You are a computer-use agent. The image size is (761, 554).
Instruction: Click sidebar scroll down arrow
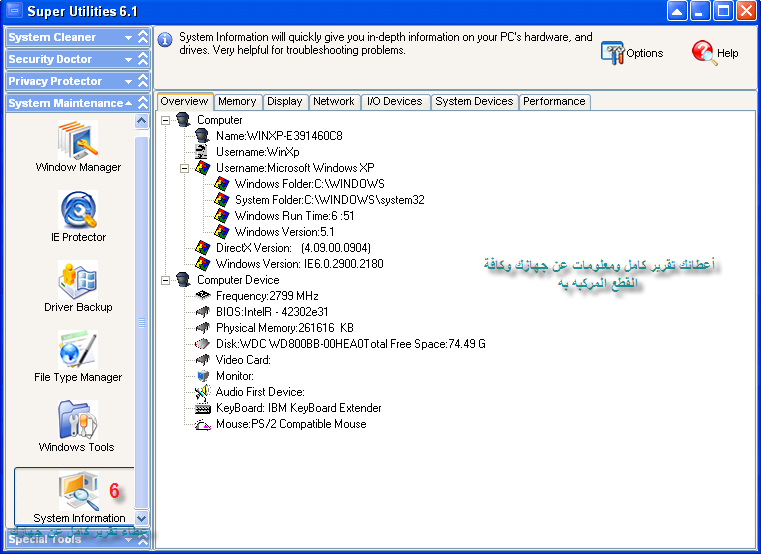pyautogui.click(x=141, y=518)
